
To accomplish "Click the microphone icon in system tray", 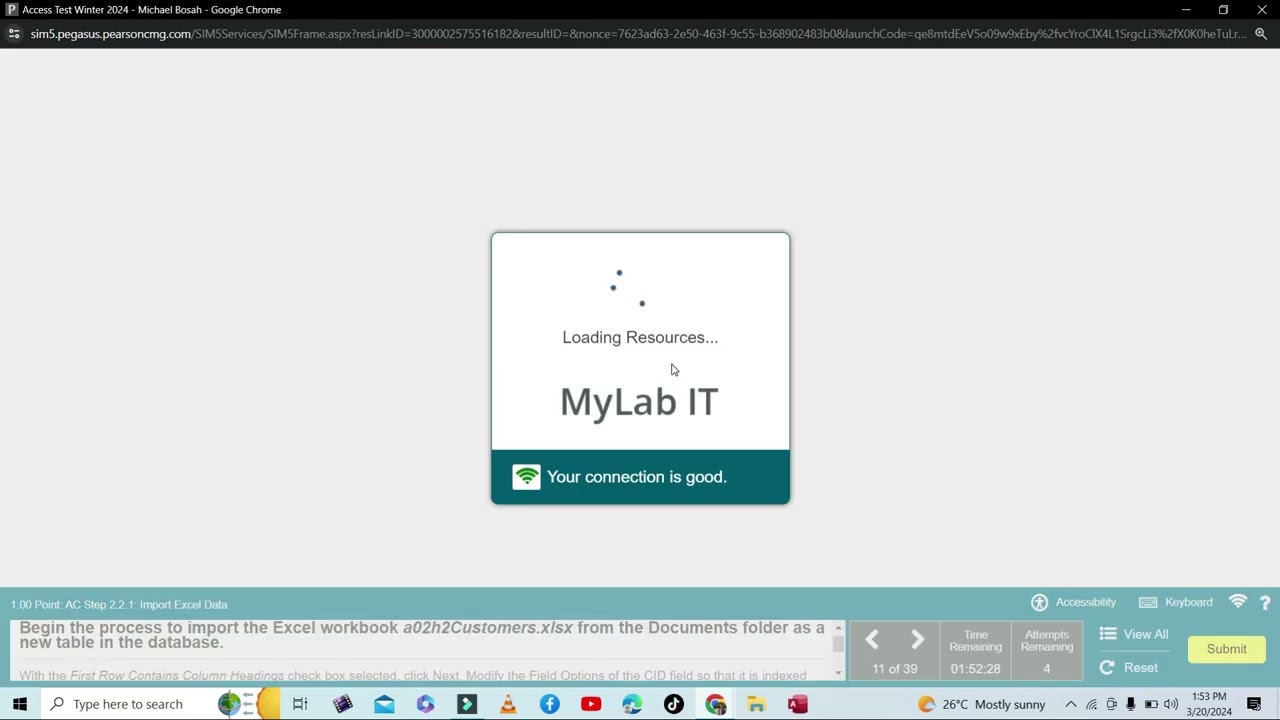I will pos(1131,704).
